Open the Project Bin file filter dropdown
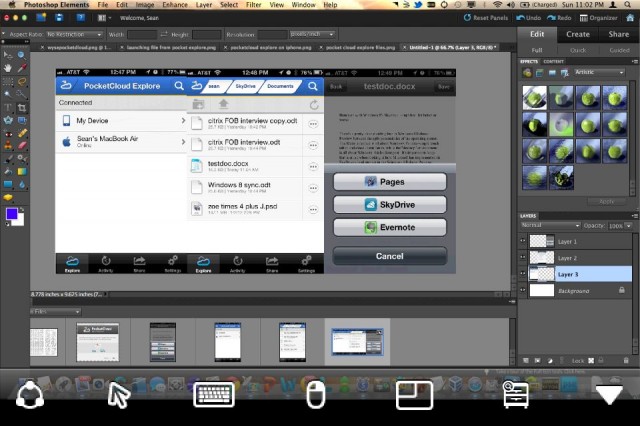The height and width of the screenshot is (426, 640). 56,312
